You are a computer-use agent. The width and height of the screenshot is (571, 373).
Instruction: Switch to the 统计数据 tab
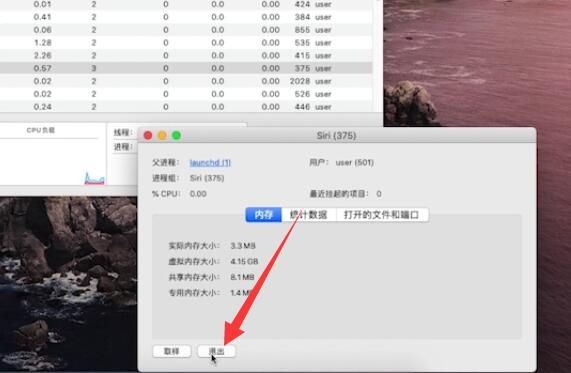point(308,215)
